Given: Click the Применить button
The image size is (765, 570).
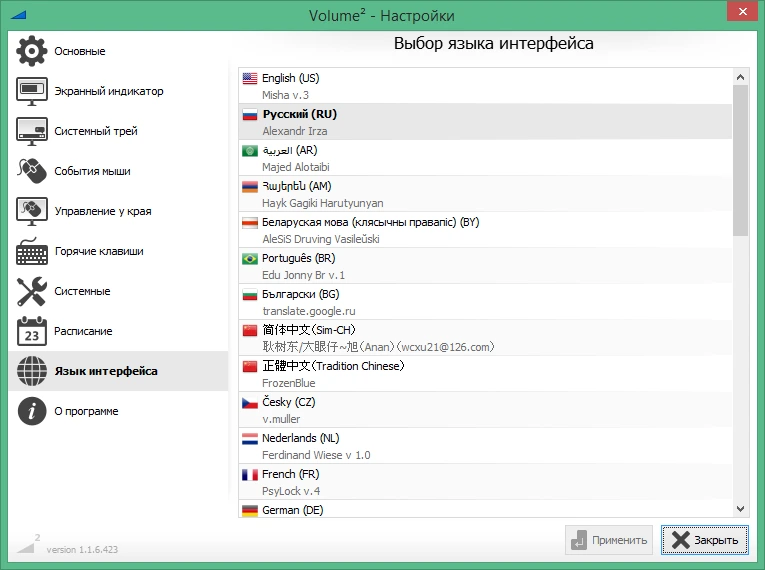Looking at the screenshot, I should (x=609, y=540).
